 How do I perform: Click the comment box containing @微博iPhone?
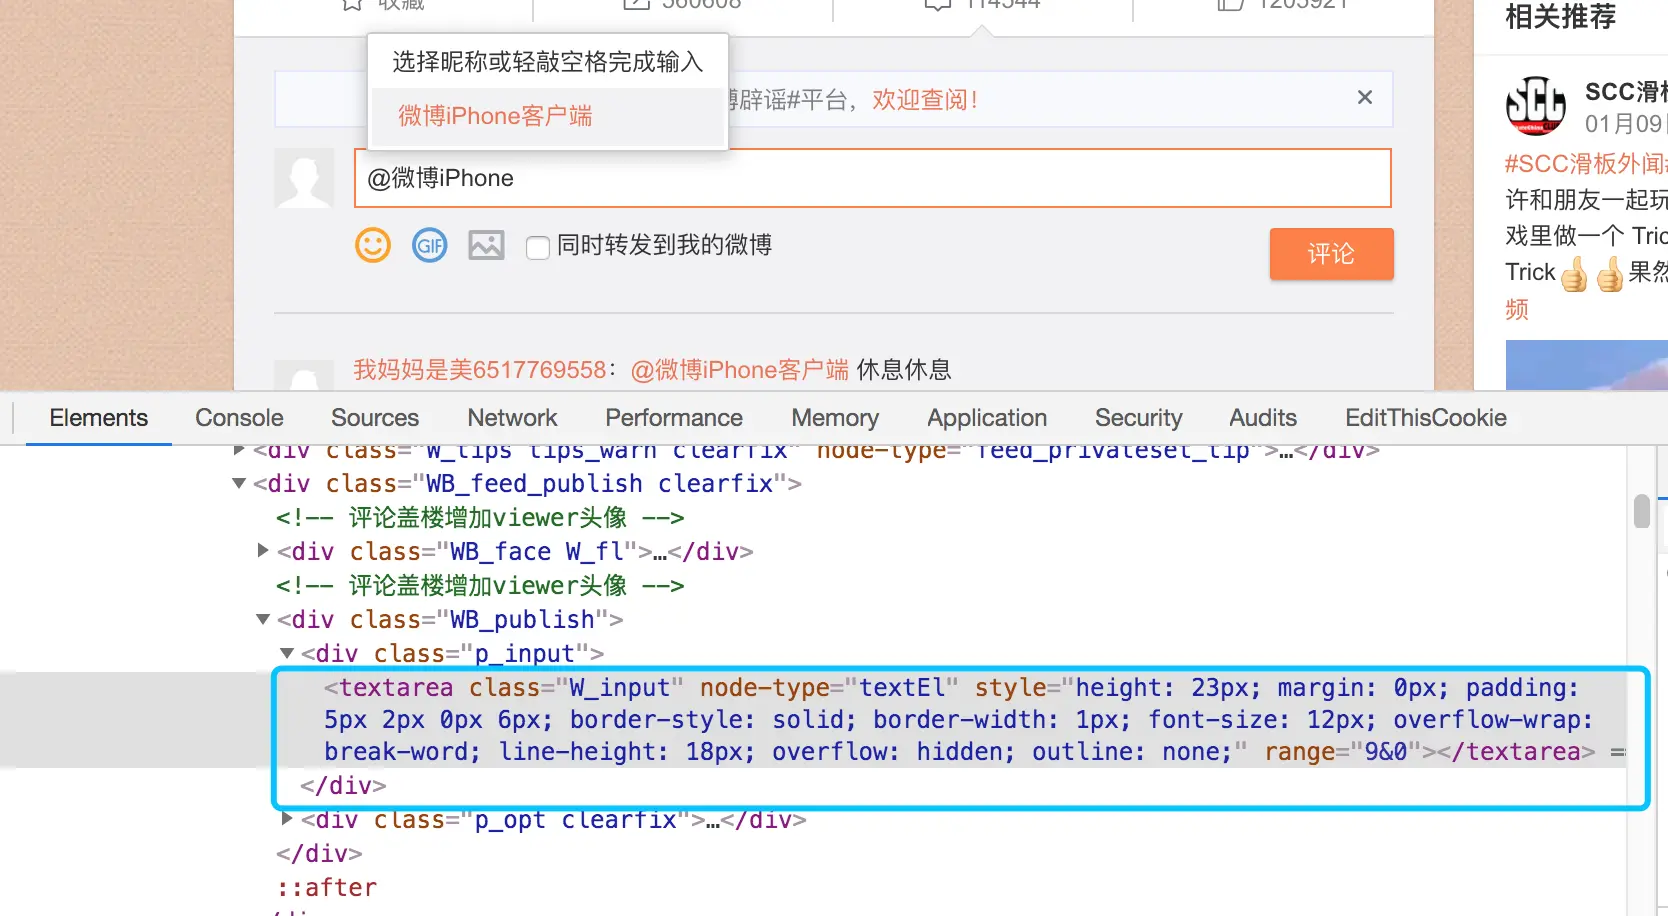point(872,178)
